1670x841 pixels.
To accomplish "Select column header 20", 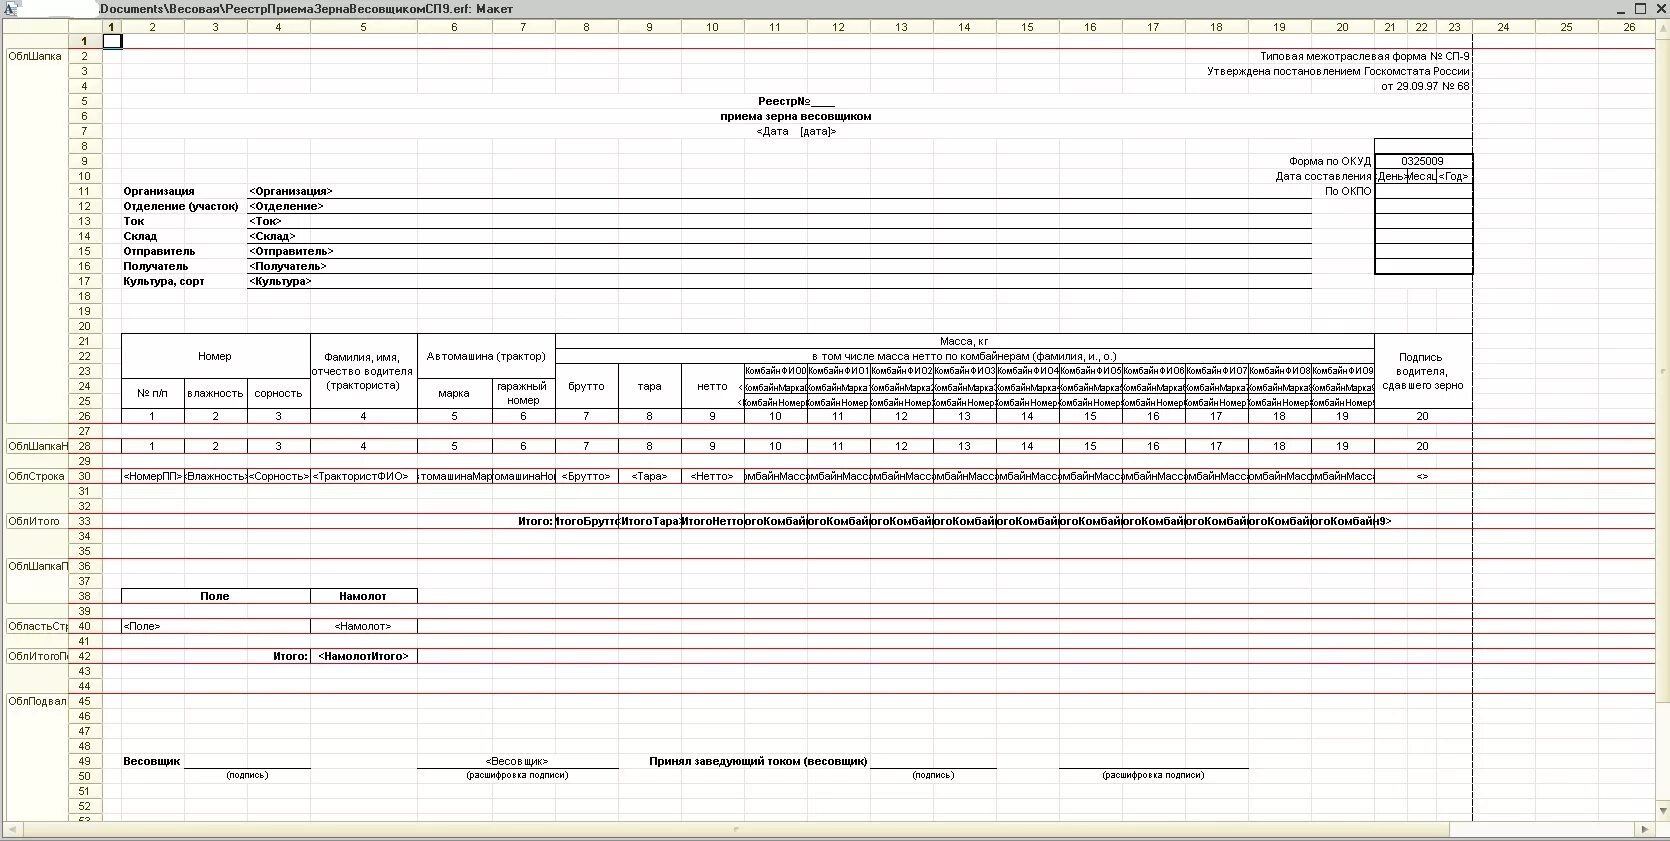I will click(x=1342, y=27).
